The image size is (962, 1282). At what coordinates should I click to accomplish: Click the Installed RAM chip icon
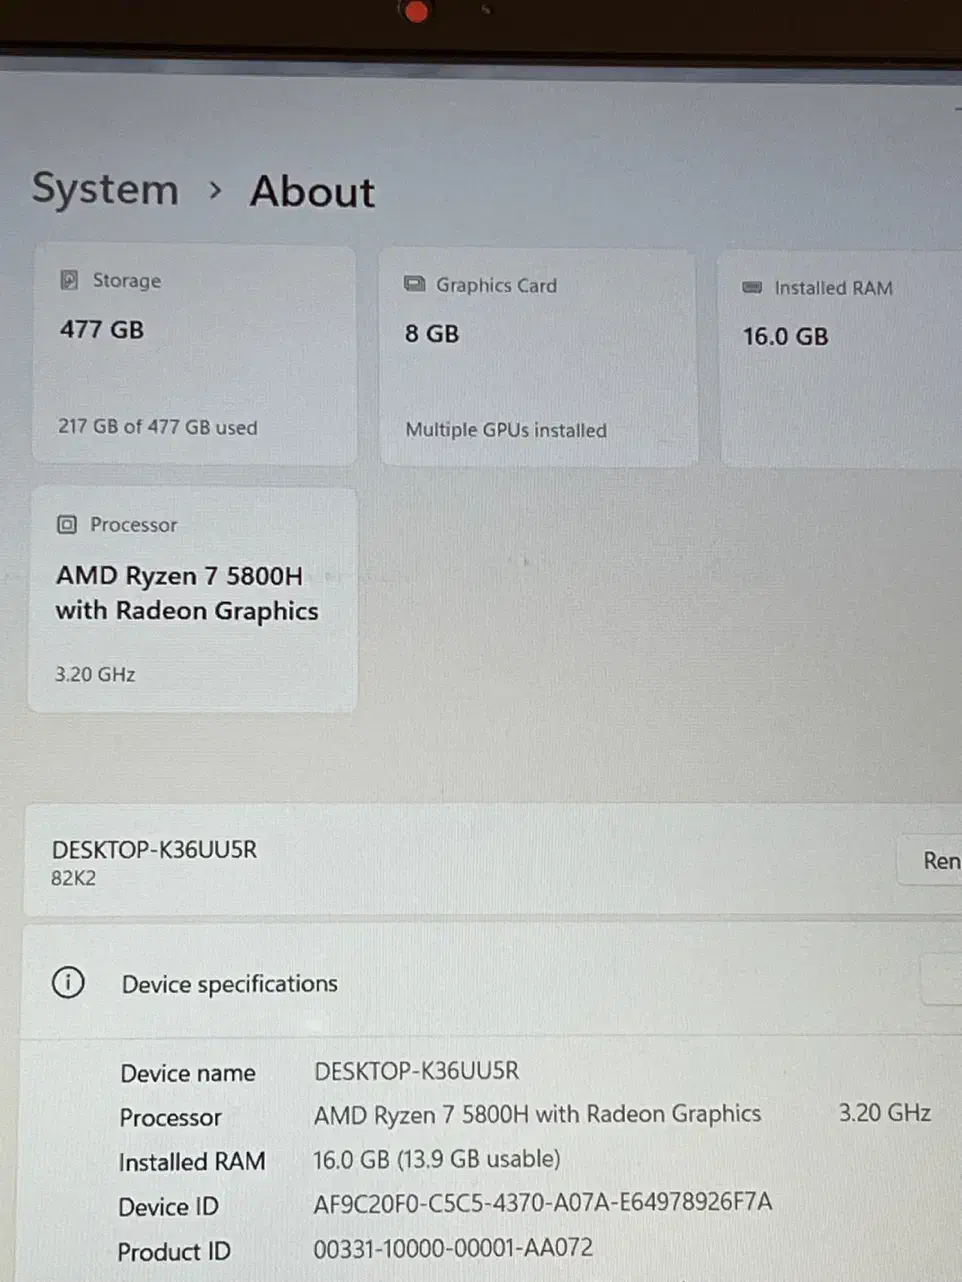pyautogui.click(x=752, y=288)
